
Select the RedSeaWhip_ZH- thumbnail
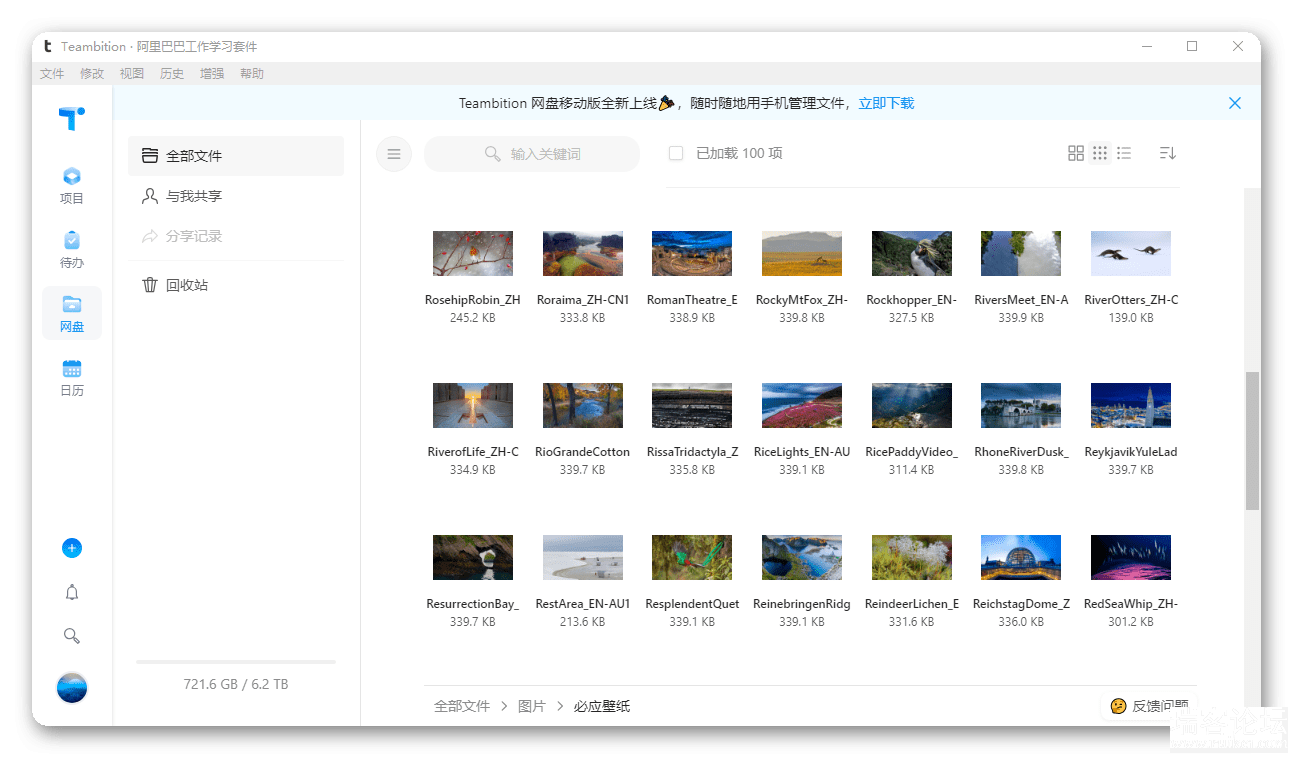1131,557
